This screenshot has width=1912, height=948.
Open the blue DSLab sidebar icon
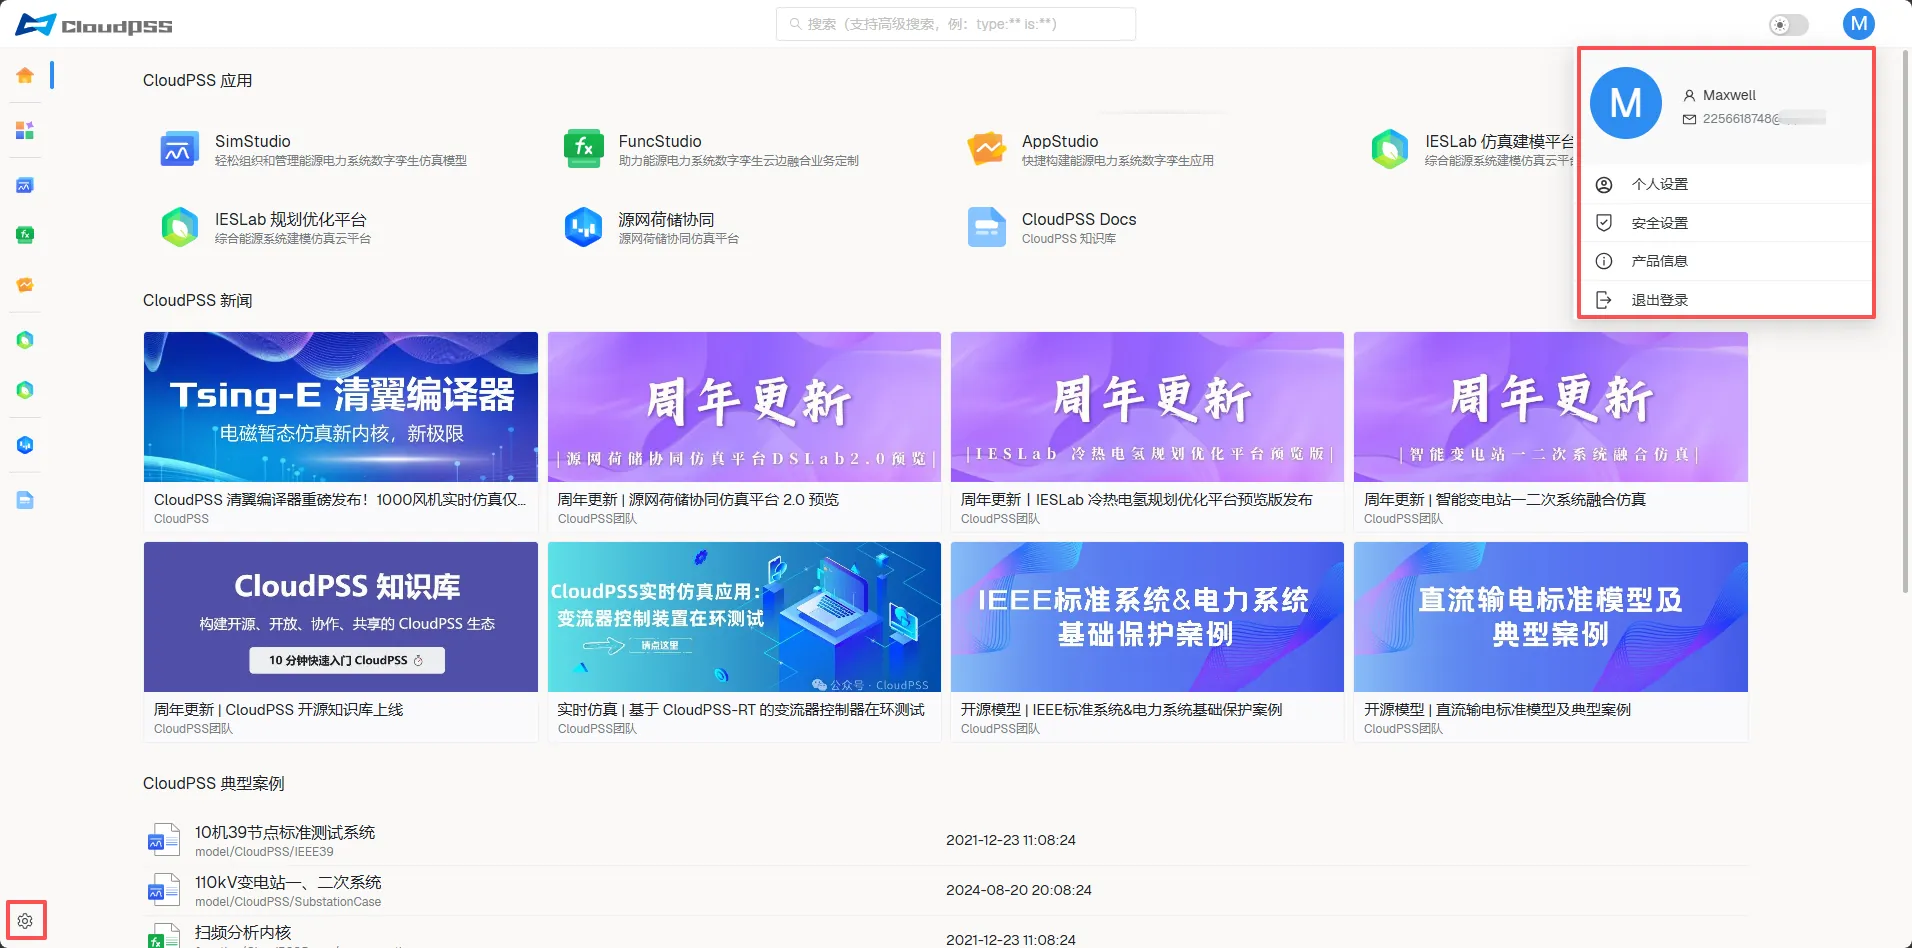tap(25, 445)
